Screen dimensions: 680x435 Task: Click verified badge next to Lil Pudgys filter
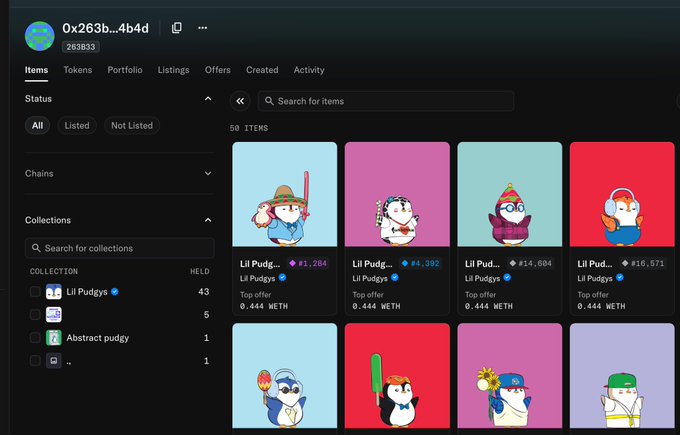click(114, 292)
